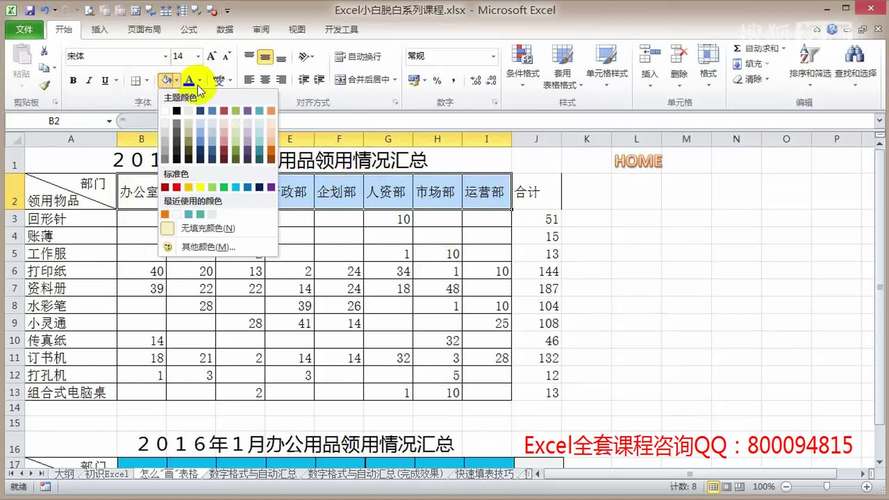Image resolution: width=889 pixels, height=500 pixels.
Task: Click the Format Painter brush icon
Action: click(x=44, y=85)
